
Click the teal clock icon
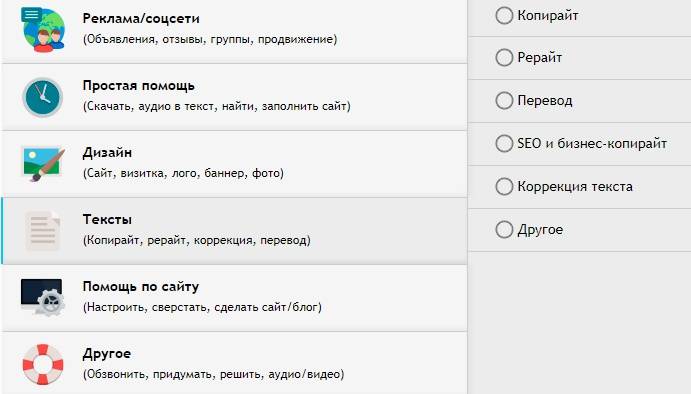click(43, 97)
